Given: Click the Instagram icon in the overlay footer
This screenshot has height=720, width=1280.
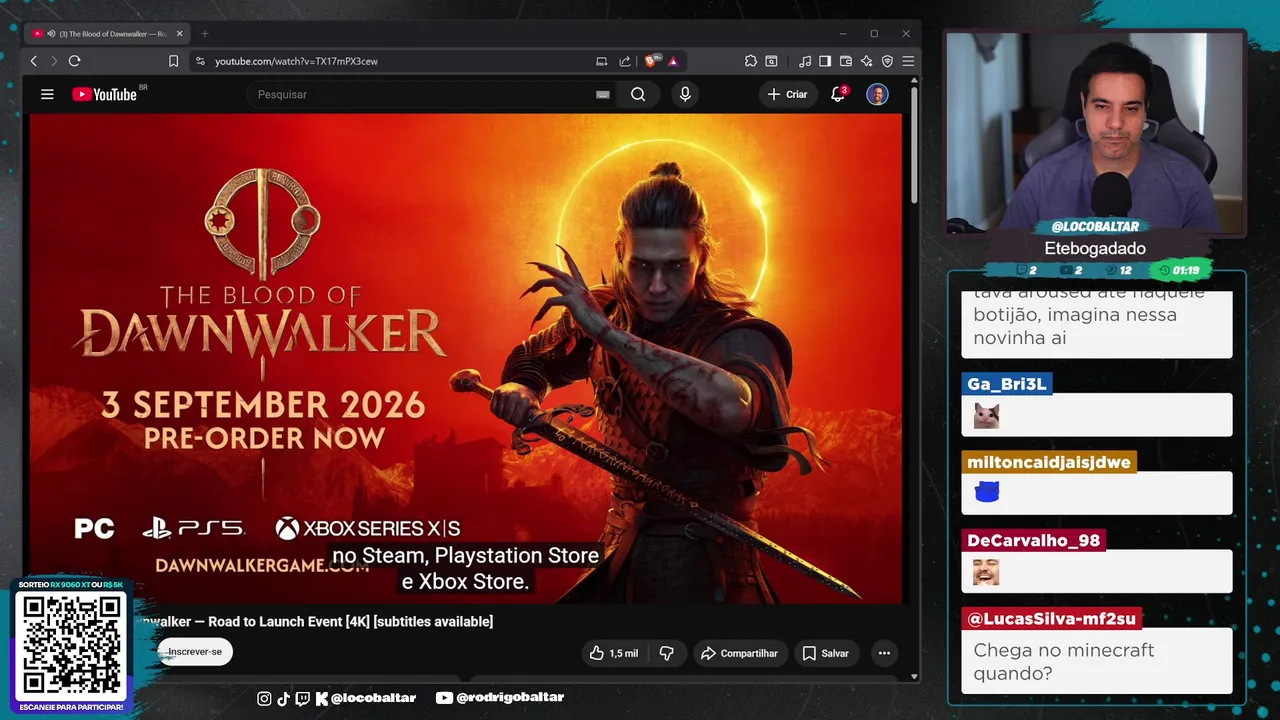Looking at the screenshot, I should (x=264, y=698).
